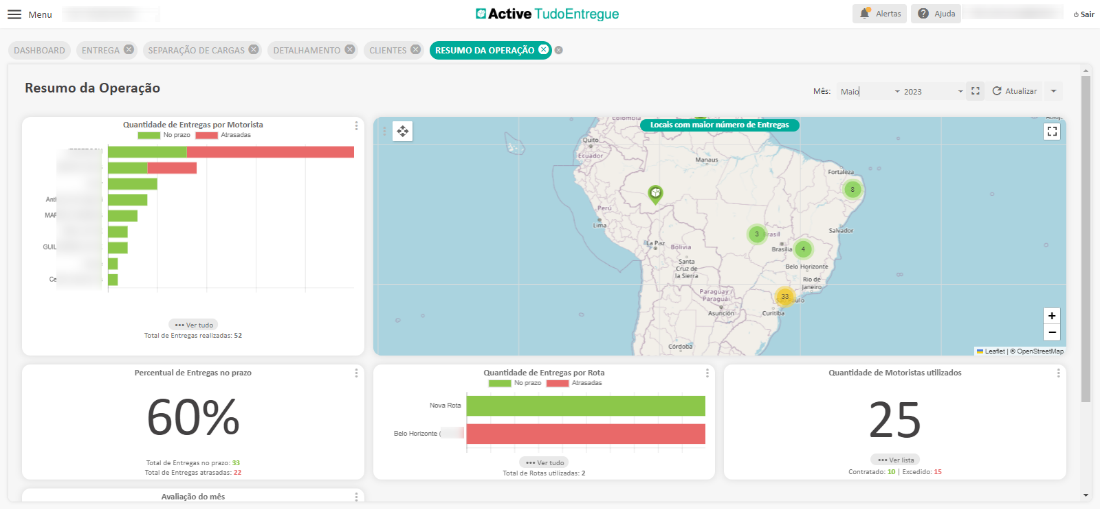
Task: Close all tabs with small gray X
Action: 558,50
